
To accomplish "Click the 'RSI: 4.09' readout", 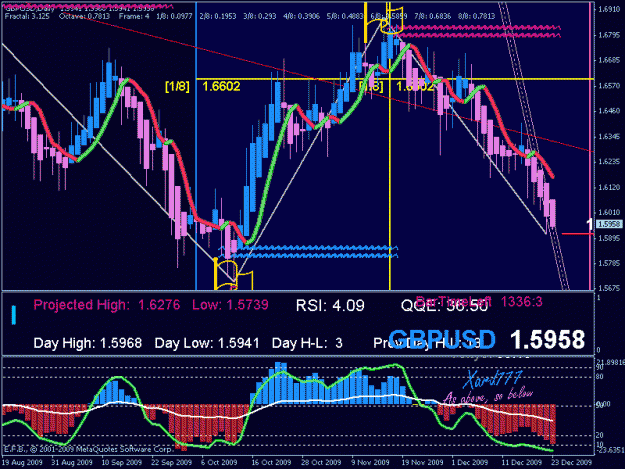I will (x=330, y=306).
